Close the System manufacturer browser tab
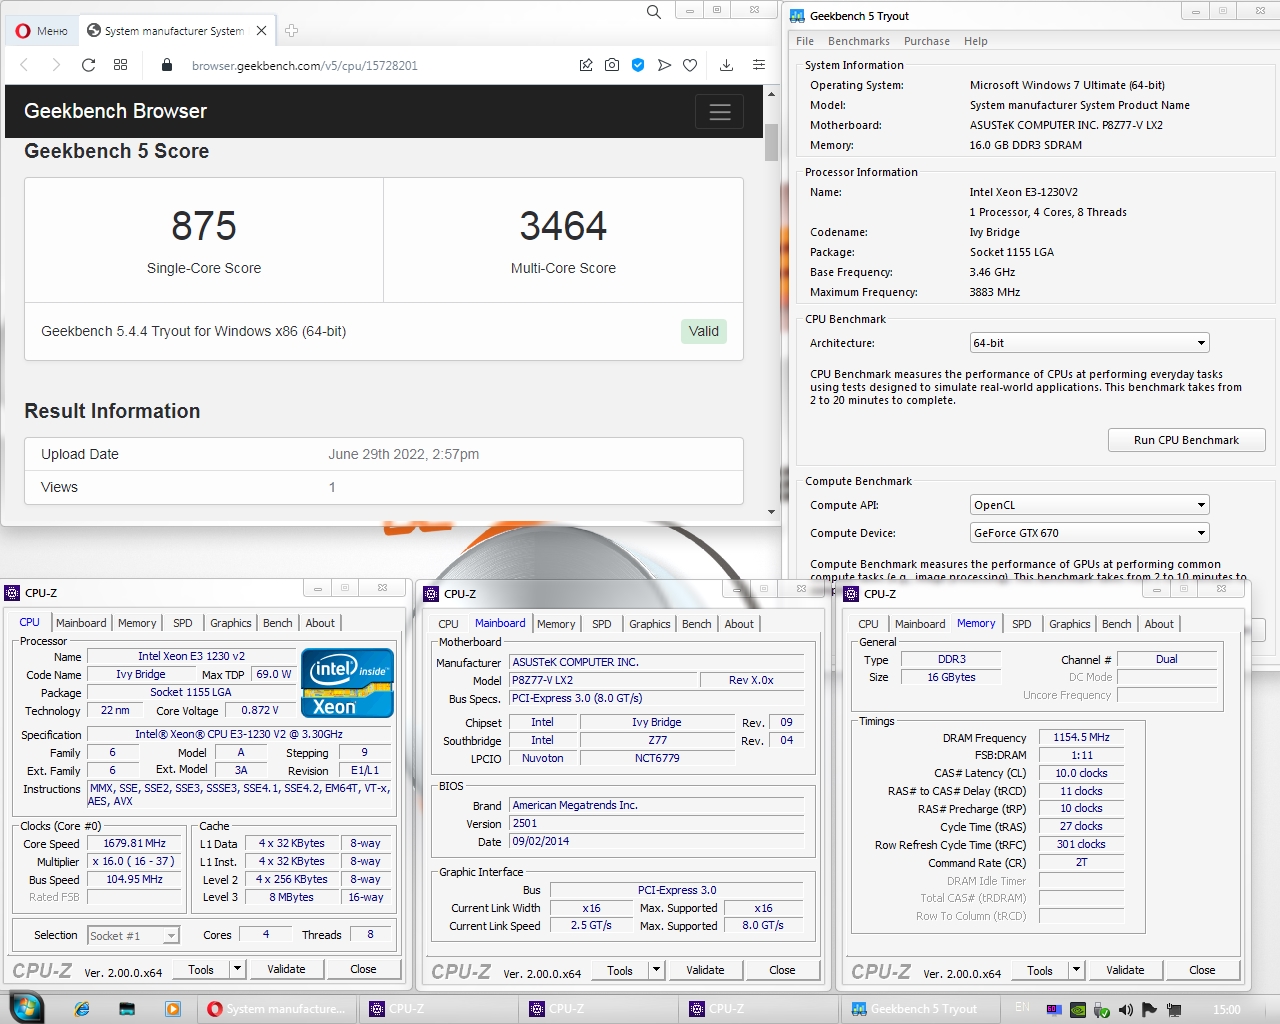Image resolution: width=1280 pixels, height=1024 pixels. 261,31
